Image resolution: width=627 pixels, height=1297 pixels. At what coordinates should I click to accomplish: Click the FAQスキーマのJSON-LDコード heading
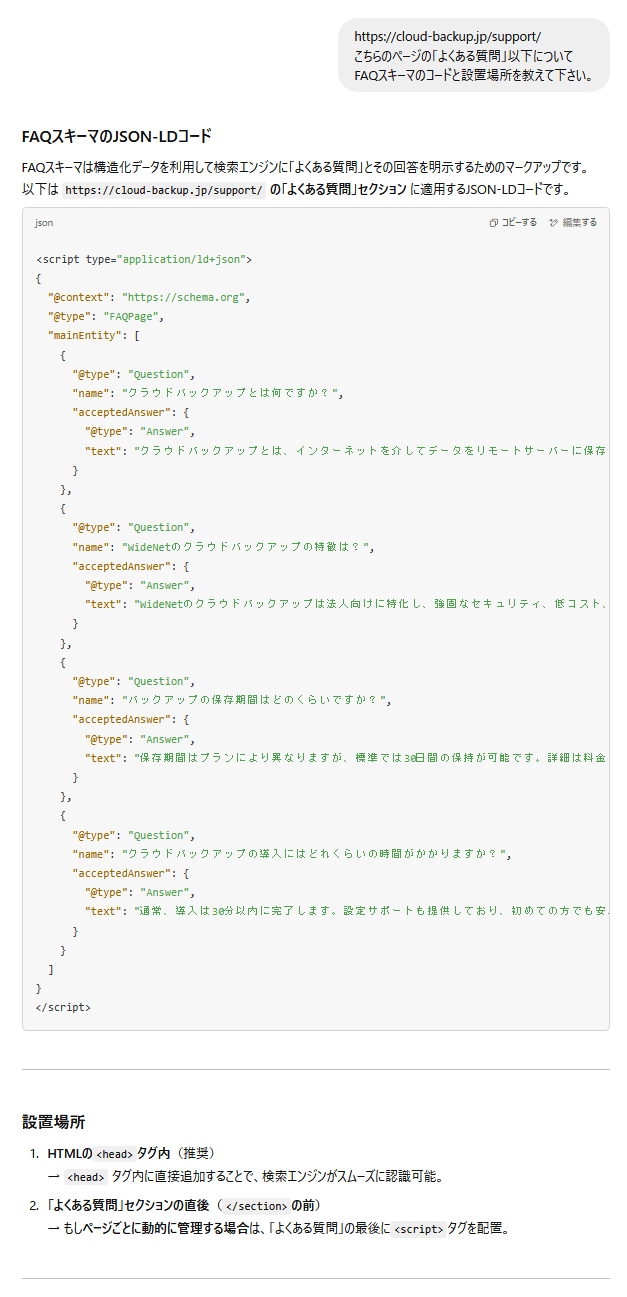[x=117, y=136]
